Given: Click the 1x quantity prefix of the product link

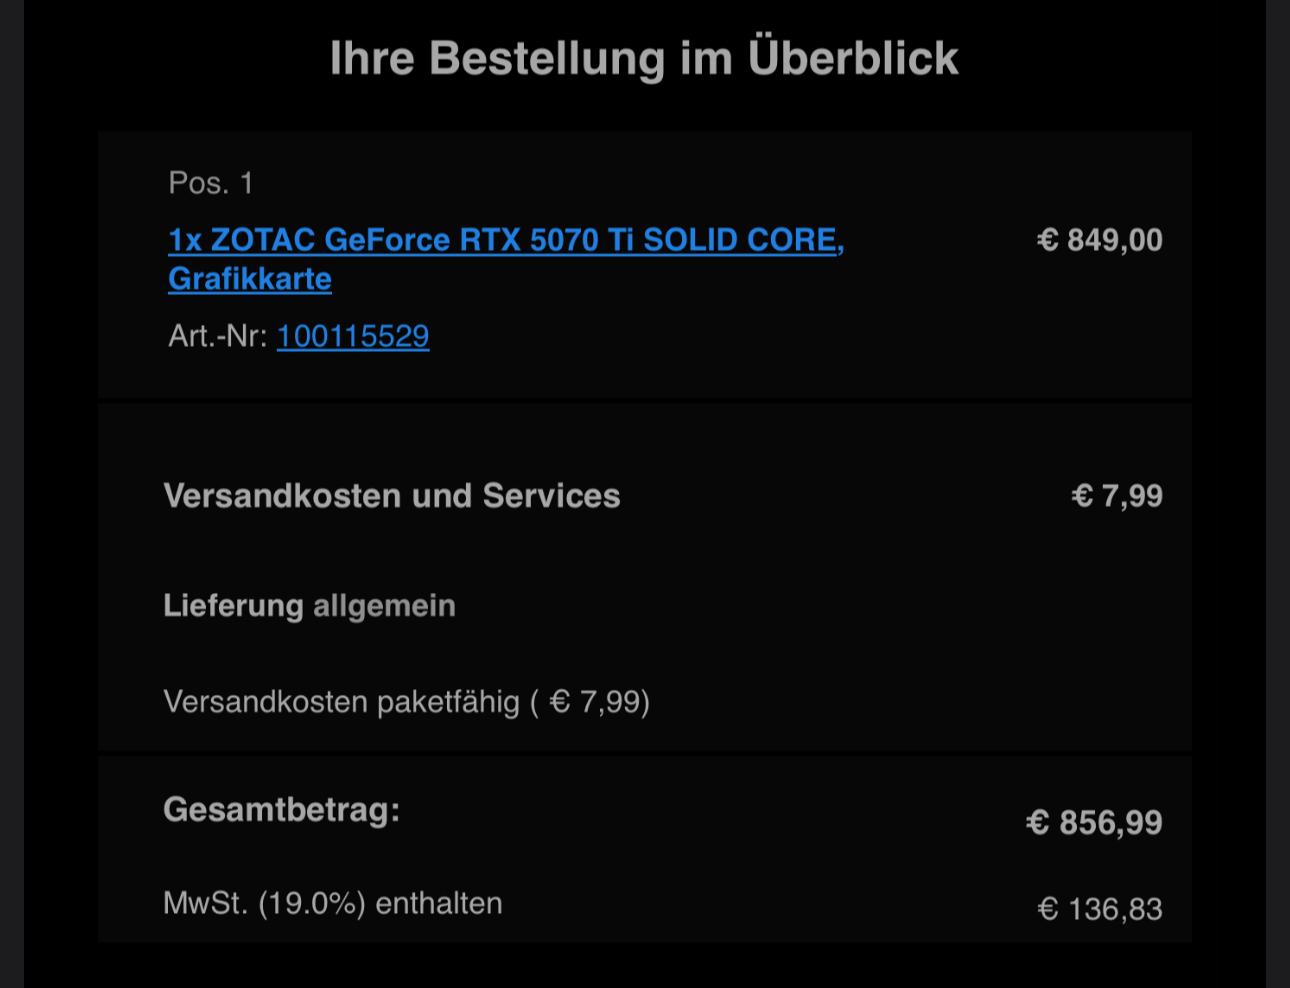Looking at the screenshot, I should pos(185,240).
